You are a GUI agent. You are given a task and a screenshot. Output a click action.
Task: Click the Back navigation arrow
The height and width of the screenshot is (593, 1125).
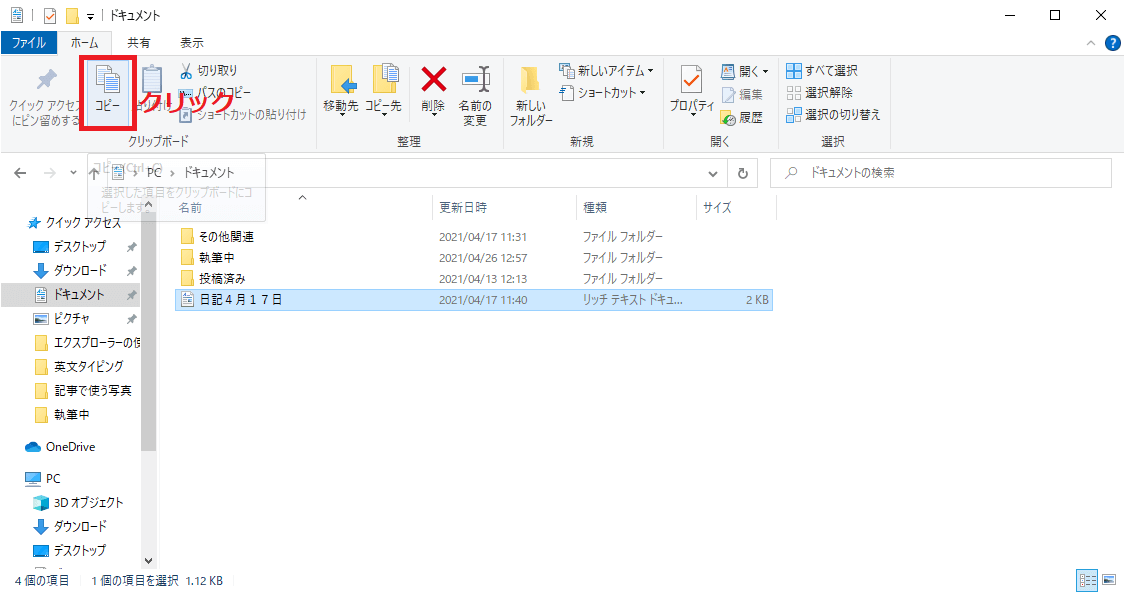point(20,173)
